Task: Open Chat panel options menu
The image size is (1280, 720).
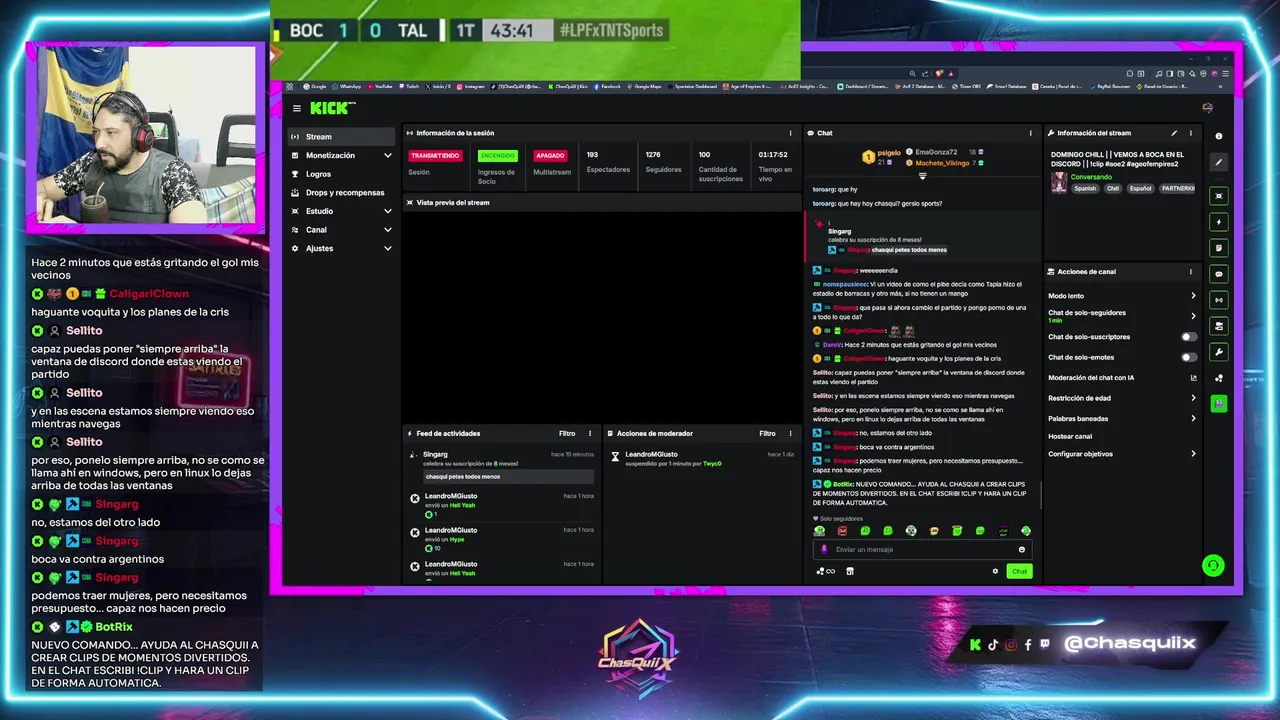Action: coord(1030,133)
